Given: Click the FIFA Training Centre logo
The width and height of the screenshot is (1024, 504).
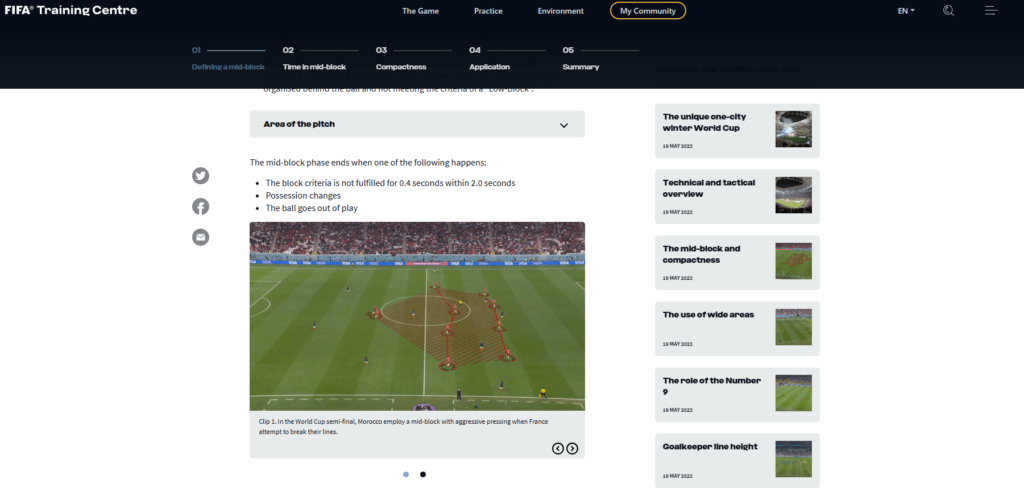Looking at the screenshot, I should pyautogui.click(x=71, y=10).
